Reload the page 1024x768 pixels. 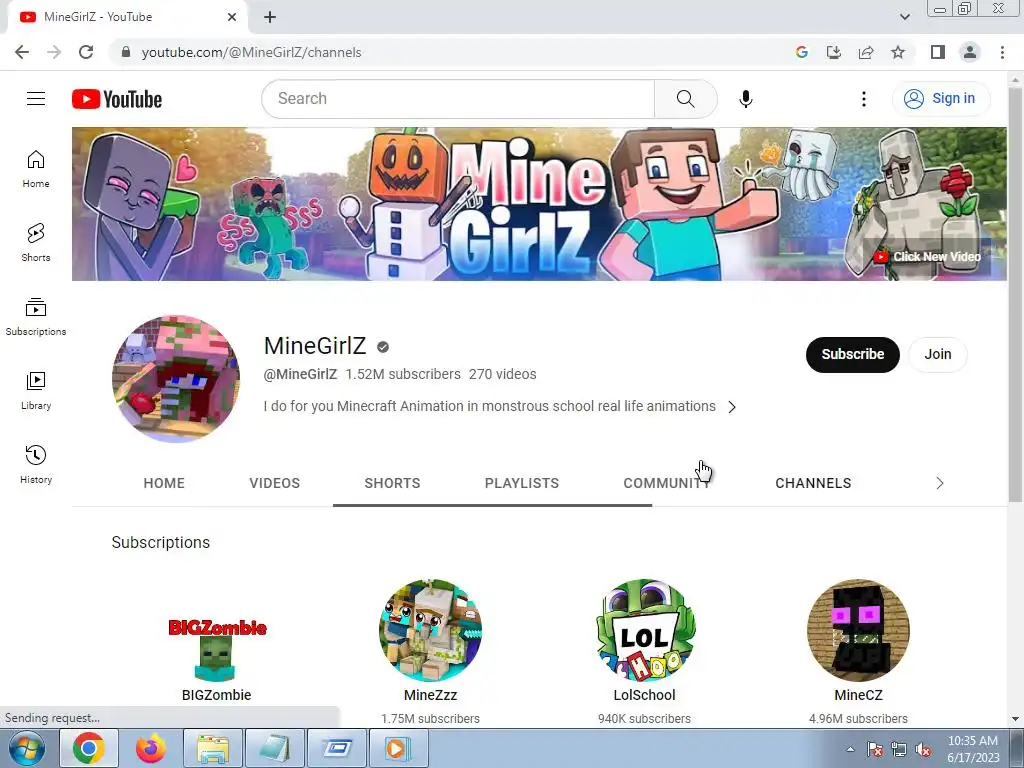click(86, 52)
